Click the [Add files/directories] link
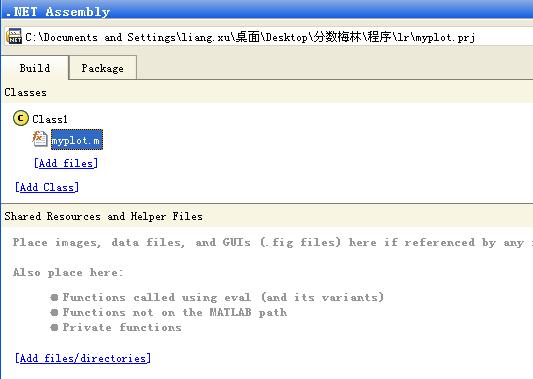The height and width of the screenshot is (379, 533). (83, 358)
